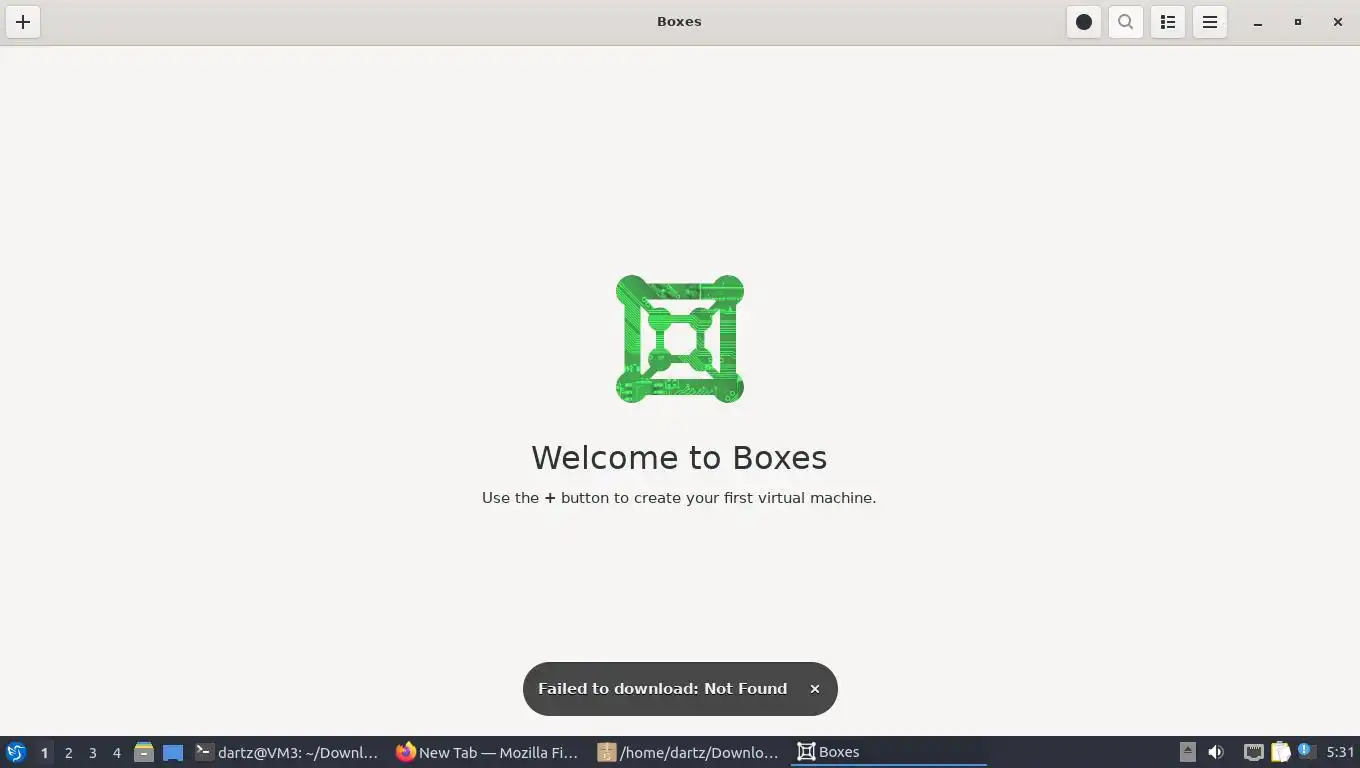Open the clipboard manager tray icon
This screenshot has height=768, width=1360.
(1280, 752)
